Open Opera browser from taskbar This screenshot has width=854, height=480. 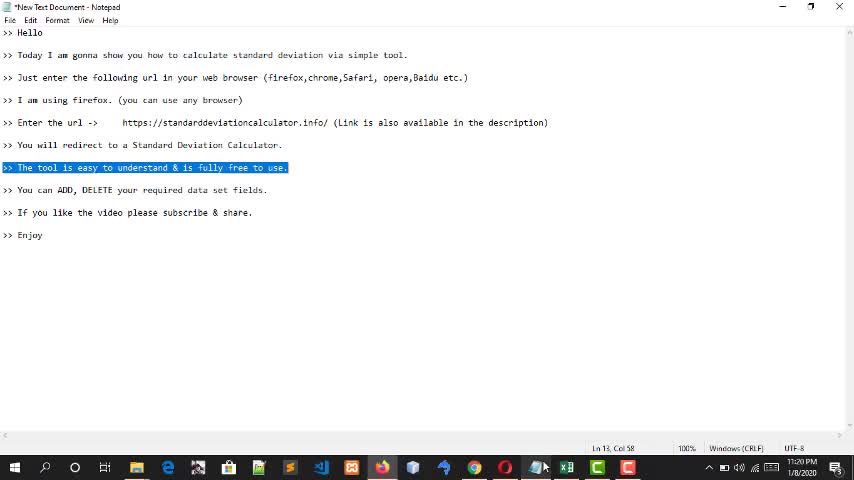click(505, 467)
